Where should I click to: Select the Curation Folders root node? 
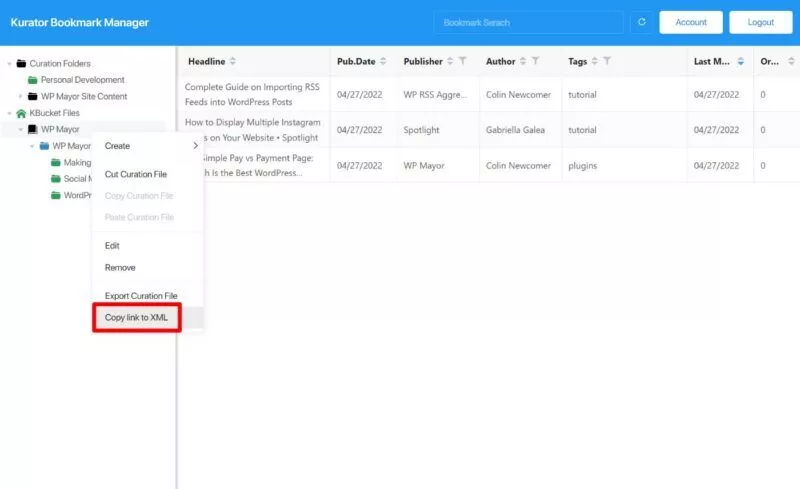pos(60,63)
